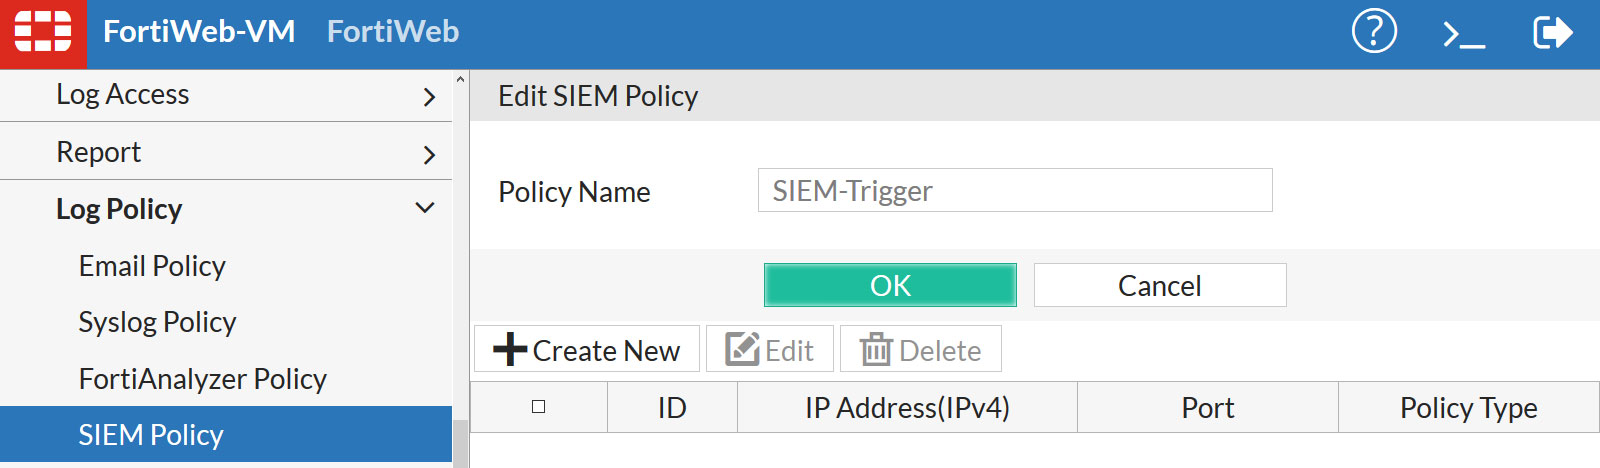Viewport: 1600px width, 468px height.
Task: Expand the Log Access menu chevron
Action: (x=429, y=97)
